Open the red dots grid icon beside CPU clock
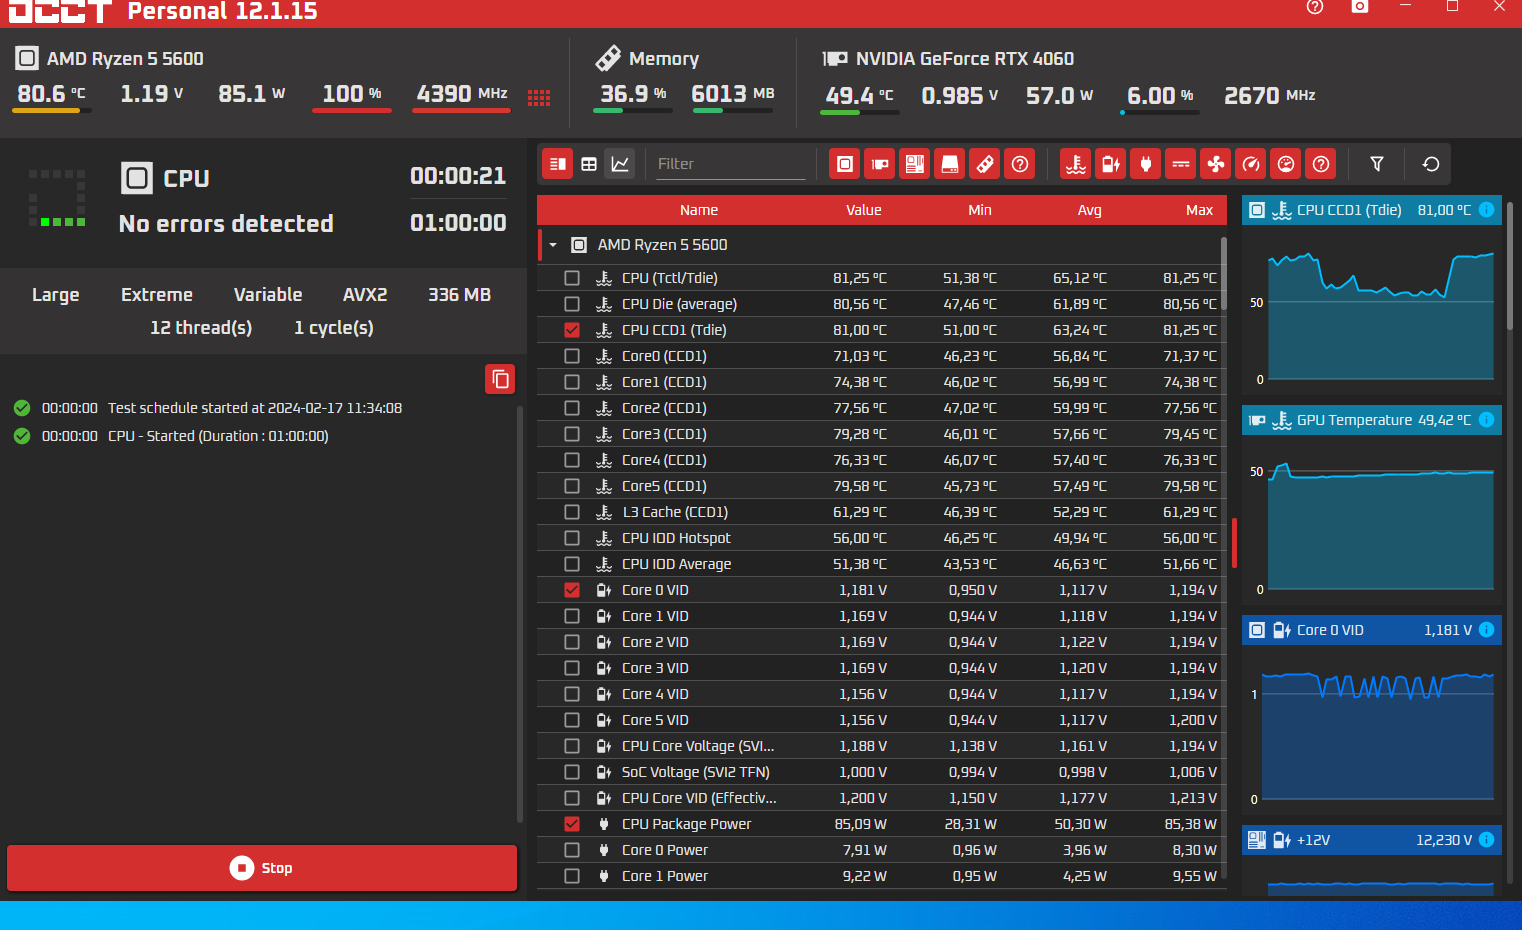This screenshot has height=930, width=1522. point(539,97)
